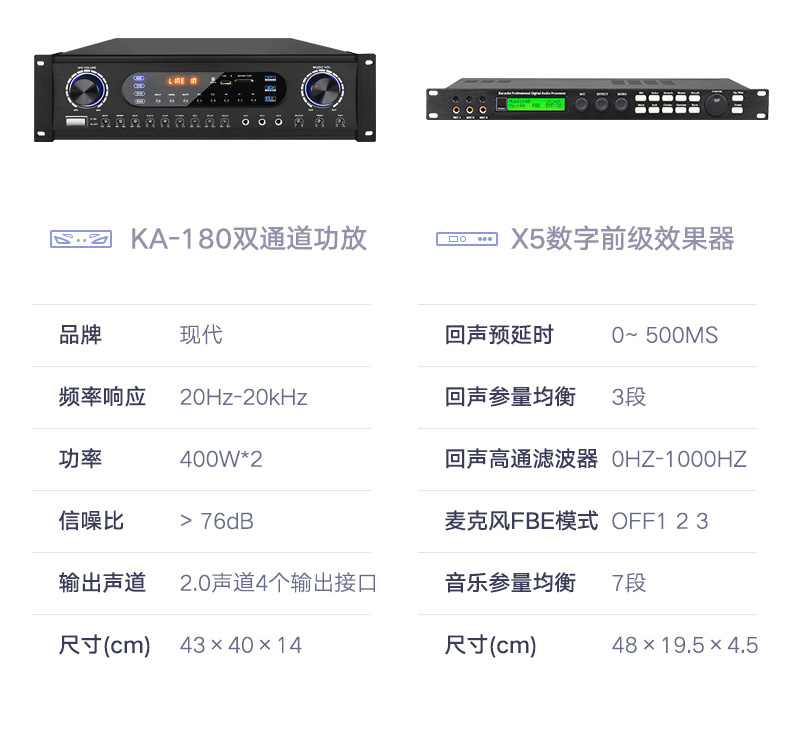Click the left mic volume knob on the amplifier

[x=87, y=90]
